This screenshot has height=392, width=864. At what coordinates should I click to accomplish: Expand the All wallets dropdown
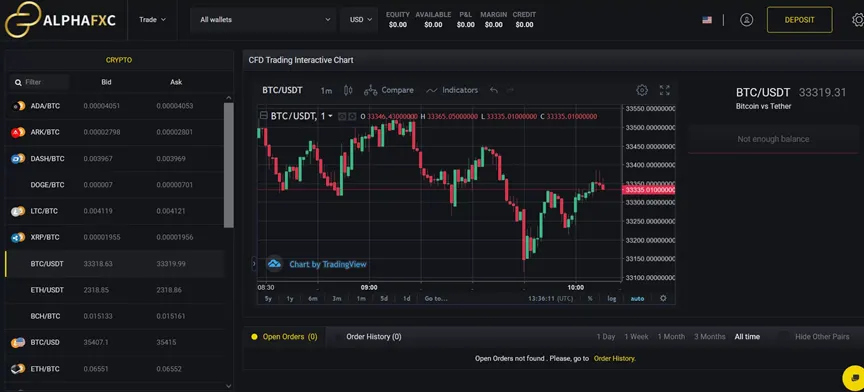tap(263, 20)
